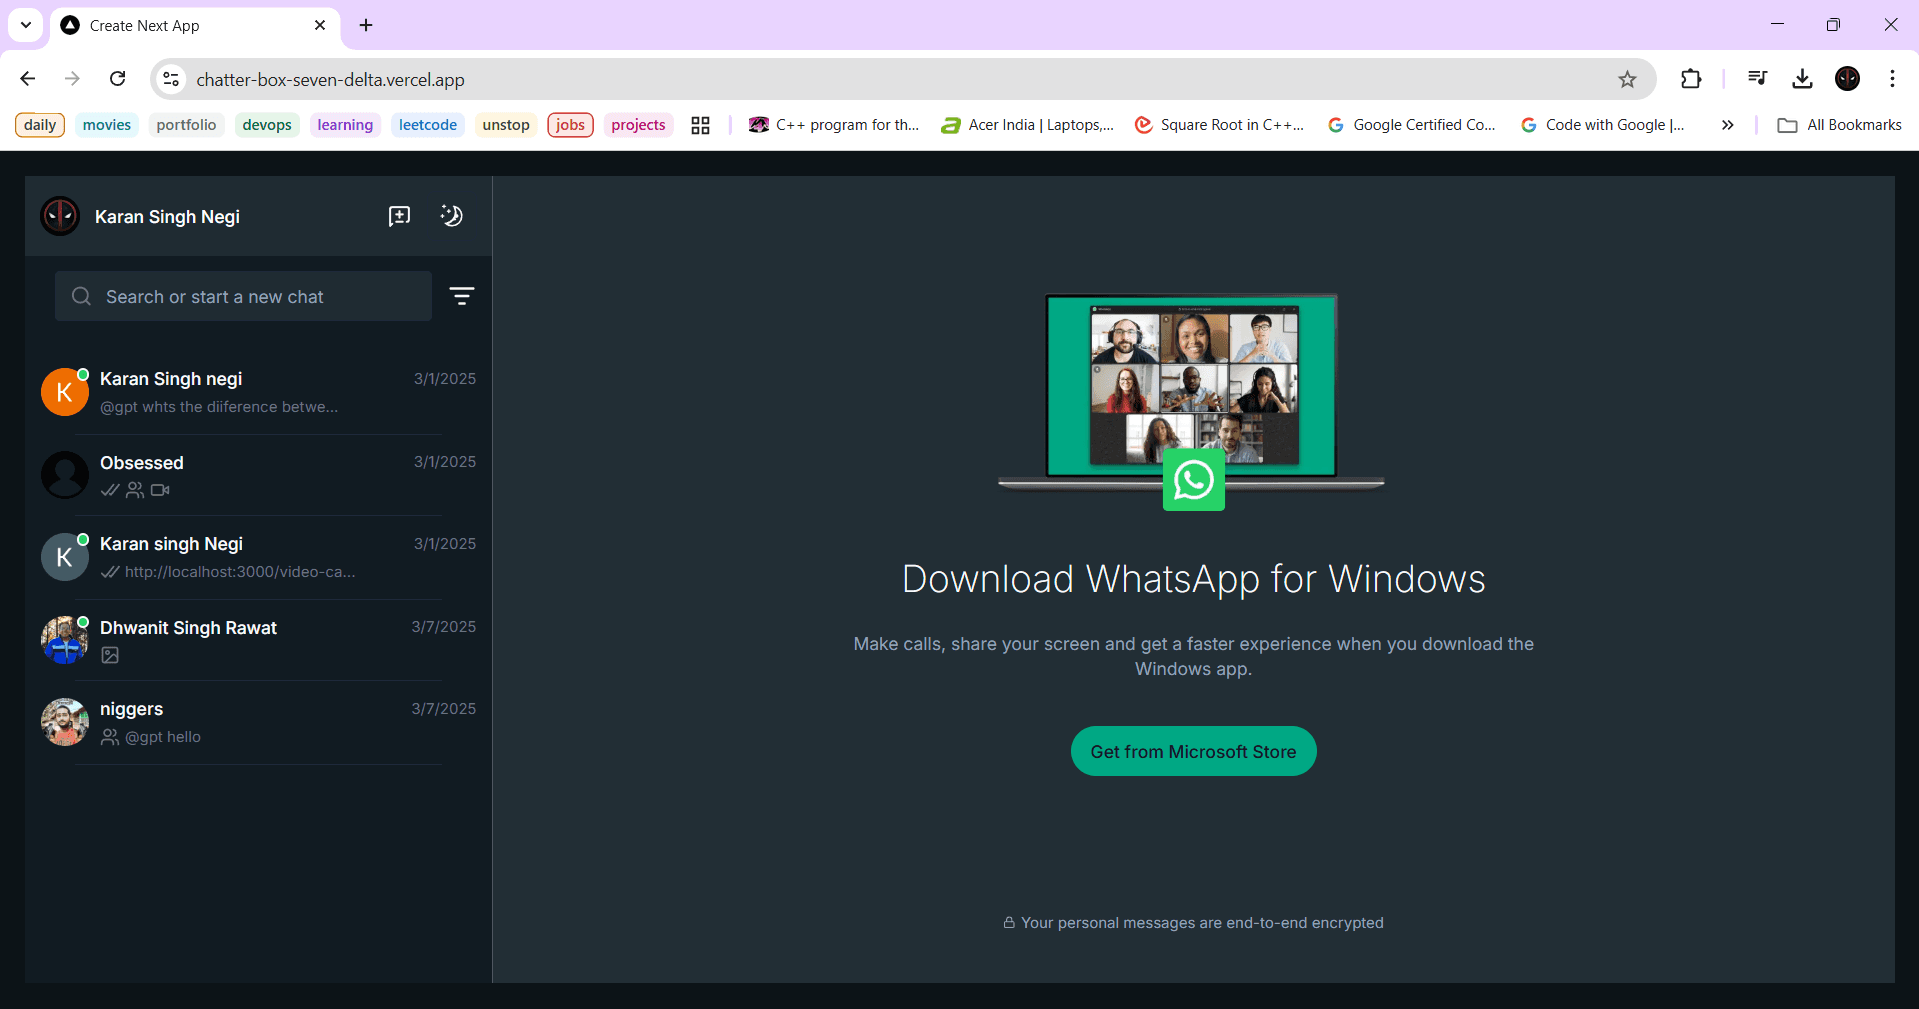Open the tab search dropdown arrow
The height and width of the screenshot is (1009, 1919).
point(26,25)
